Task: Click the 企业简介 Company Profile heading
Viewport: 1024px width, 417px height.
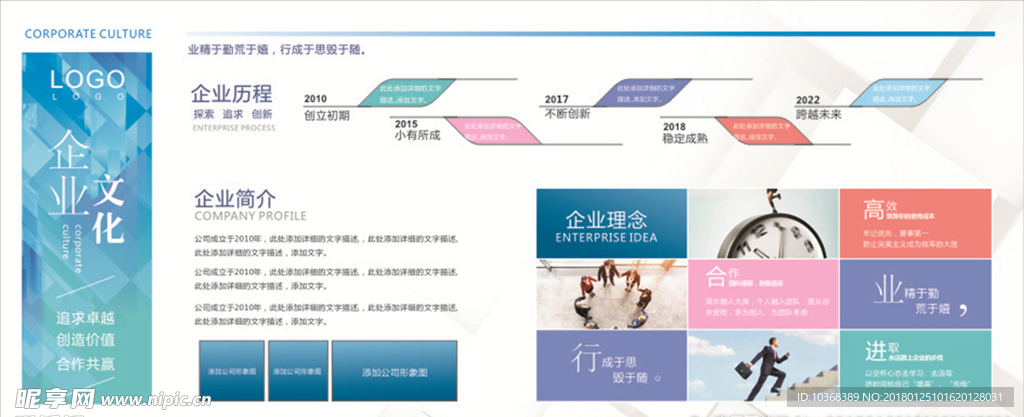Action: pyautogui.click(x=235, y=198)
